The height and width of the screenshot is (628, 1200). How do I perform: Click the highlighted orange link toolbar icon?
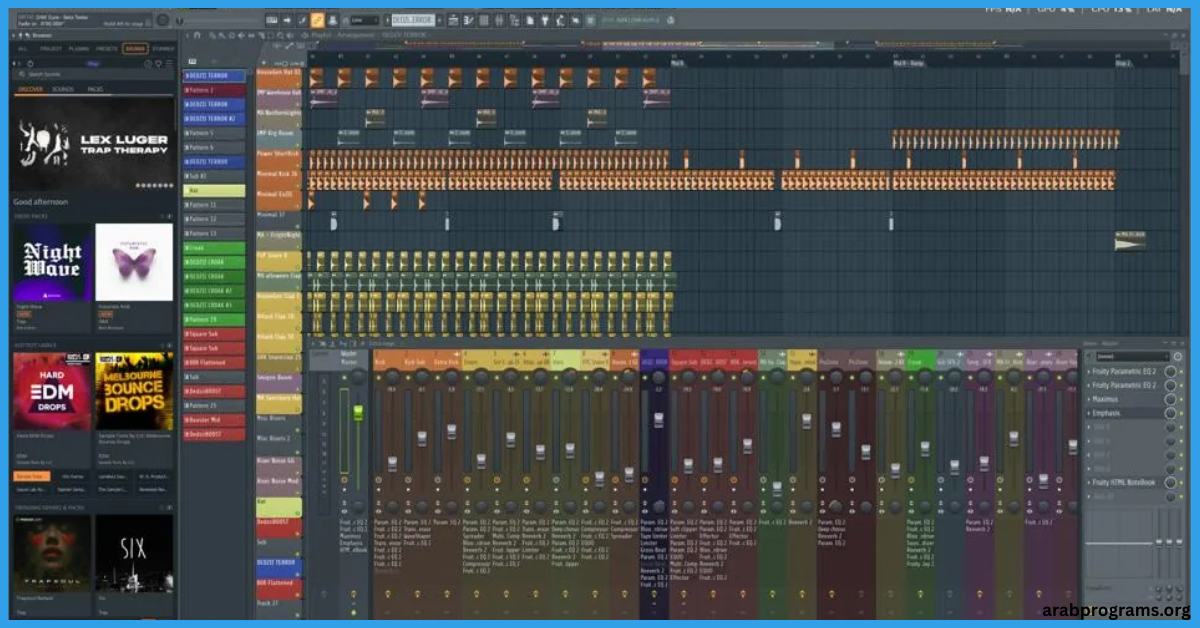pyautogui.click(x=317, y=19)
